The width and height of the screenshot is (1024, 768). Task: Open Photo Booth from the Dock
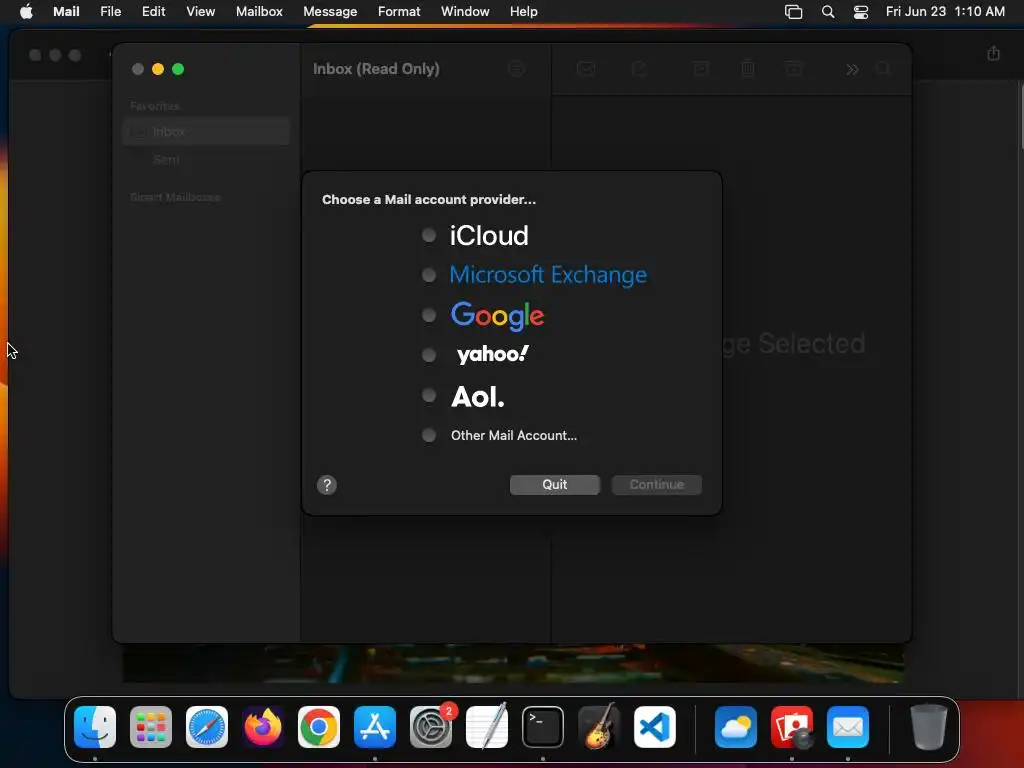(x=792, y=727)
